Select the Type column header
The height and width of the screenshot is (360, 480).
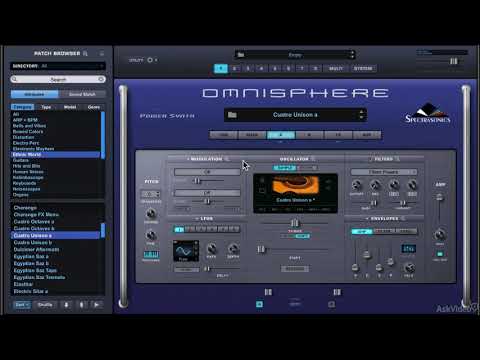click(46, 107)
